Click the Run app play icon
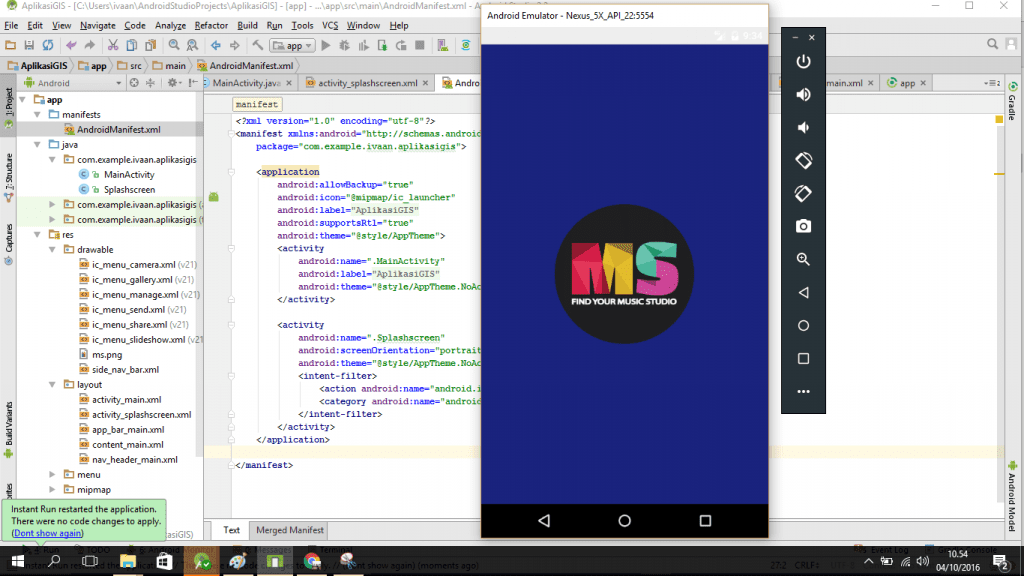Viewport: 1024px width, 576px height. pyautogui.click(x=327, y=45)
